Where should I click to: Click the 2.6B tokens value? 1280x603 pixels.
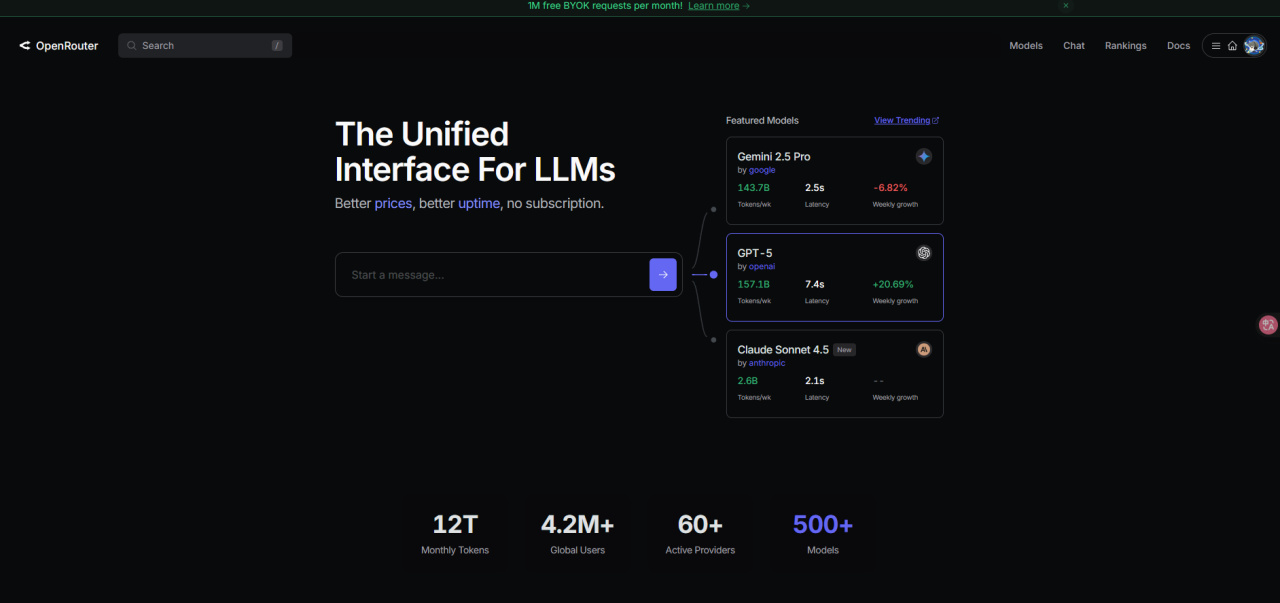pos(748,381)
